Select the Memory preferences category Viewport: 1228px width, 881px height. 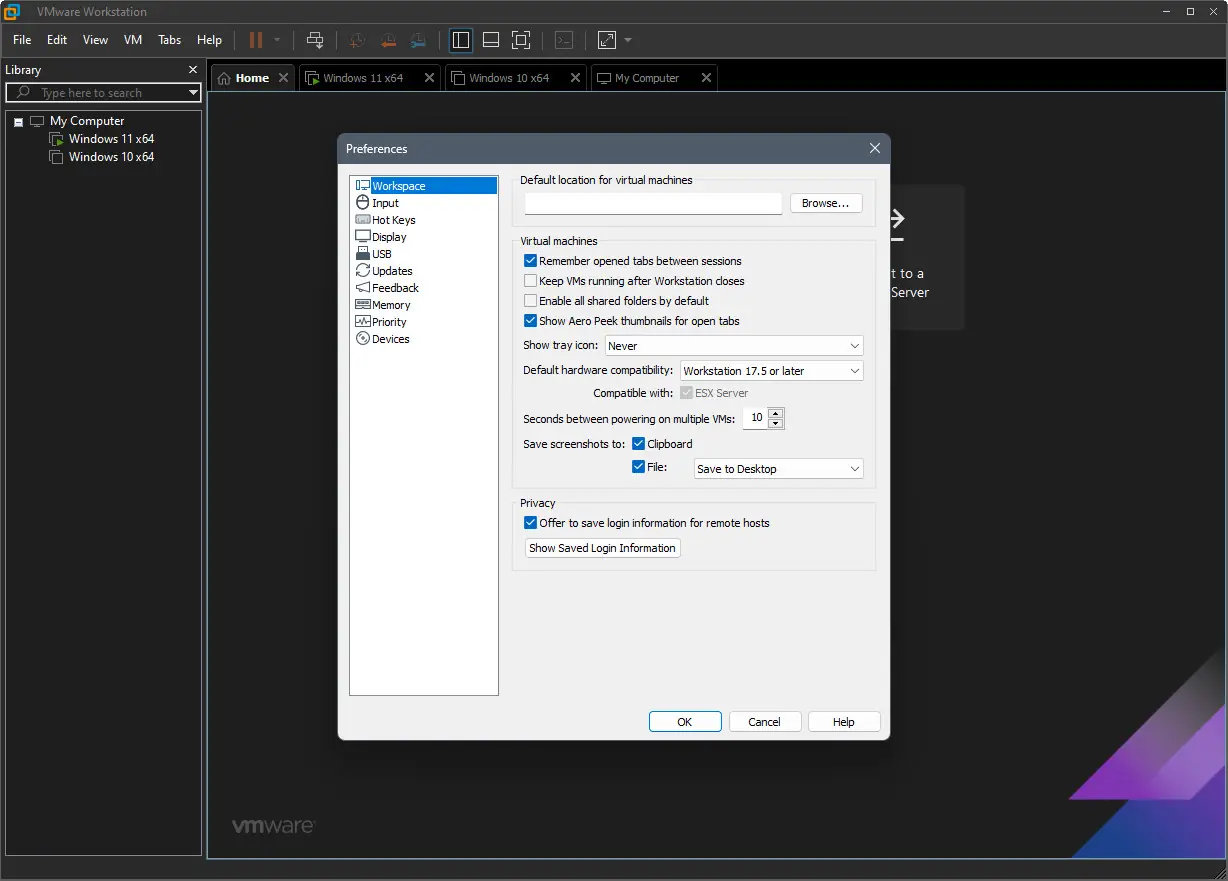[389, 304]
